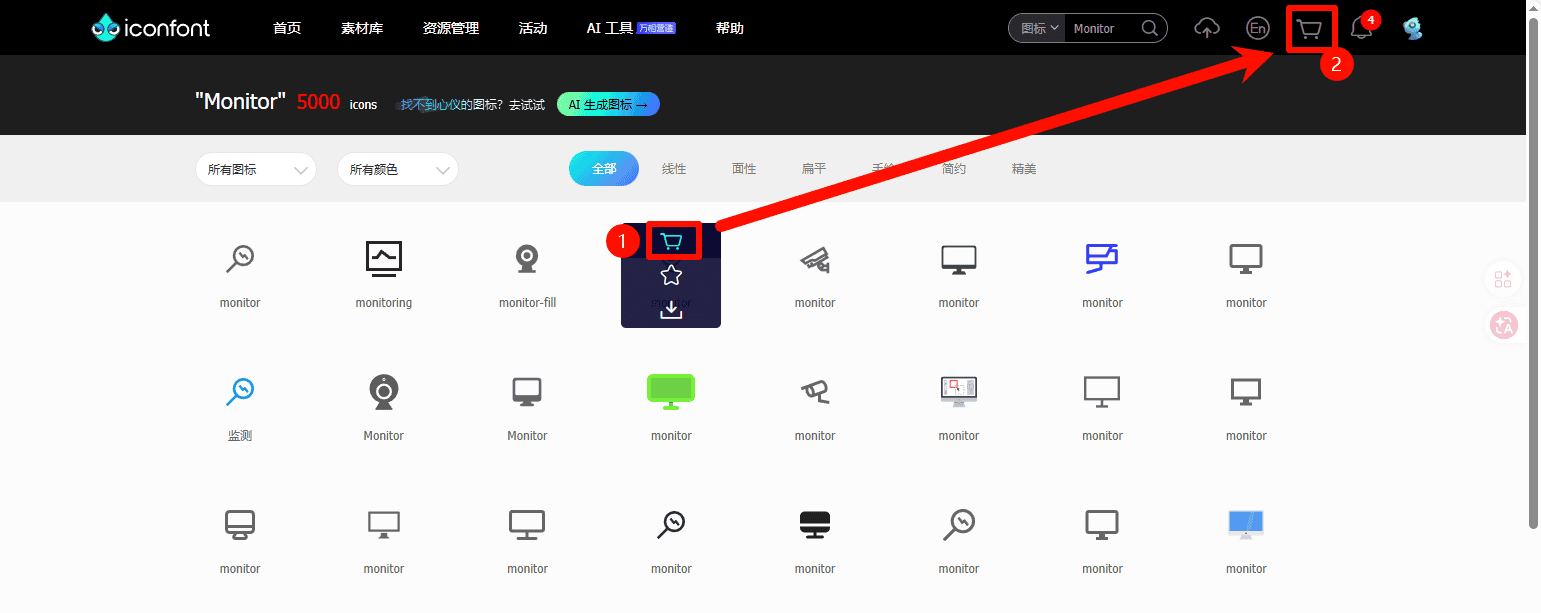Download the hovered monitor icon

[x=671, y=310]
